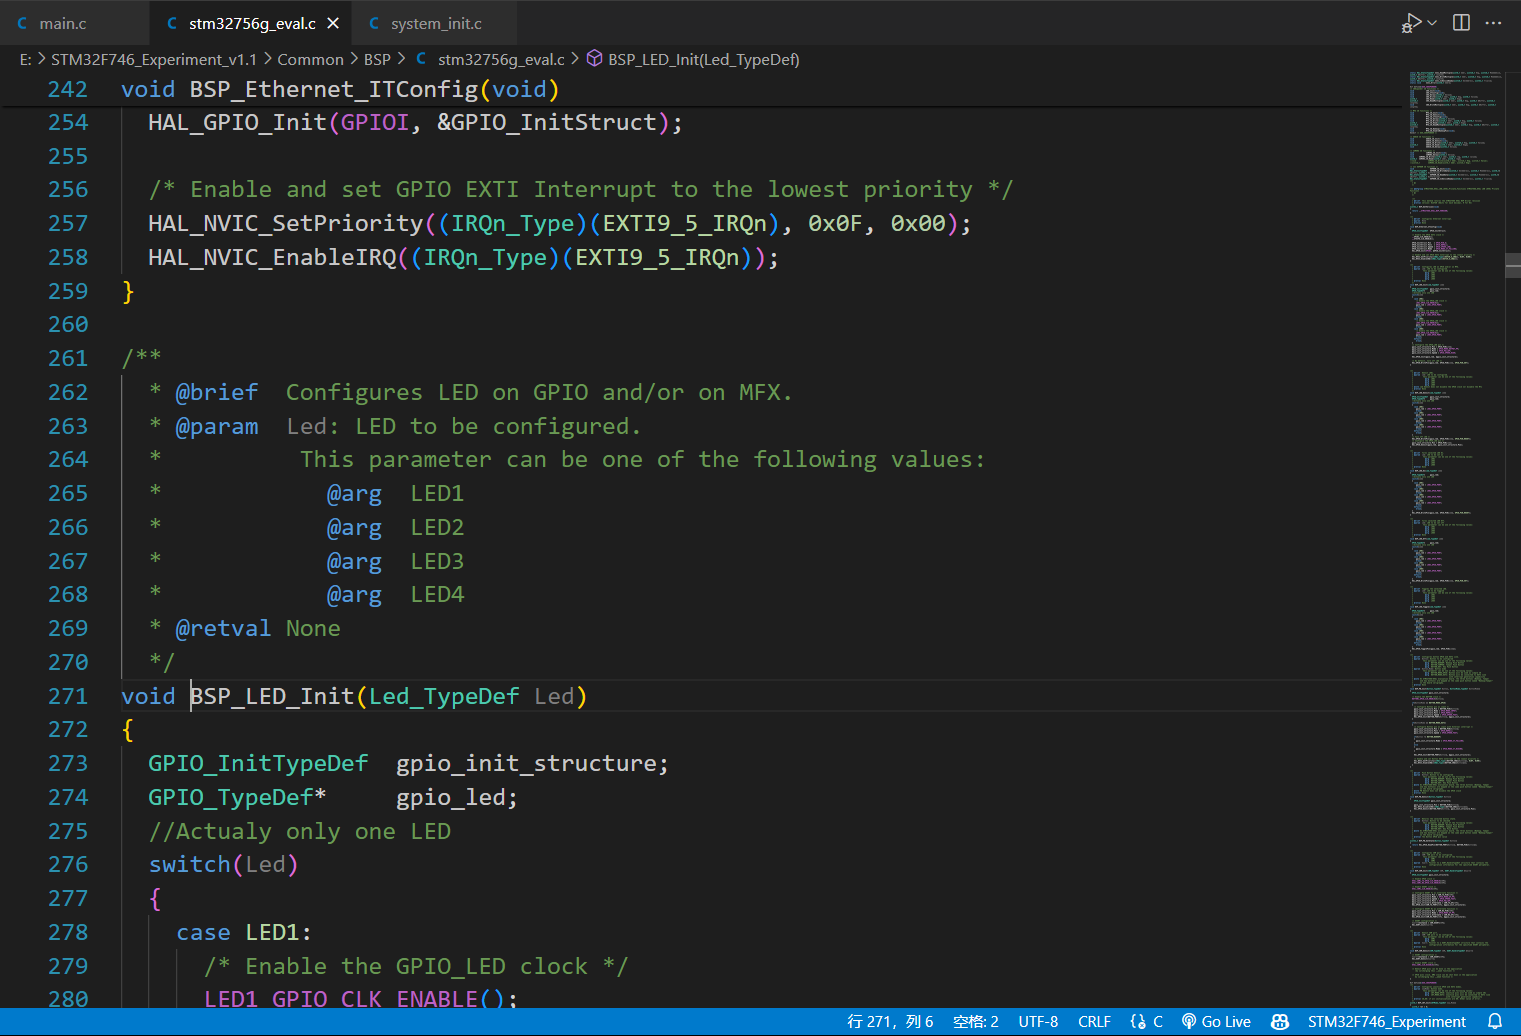Open the More Actions ellipsis menu

[x=1493, y=23]
